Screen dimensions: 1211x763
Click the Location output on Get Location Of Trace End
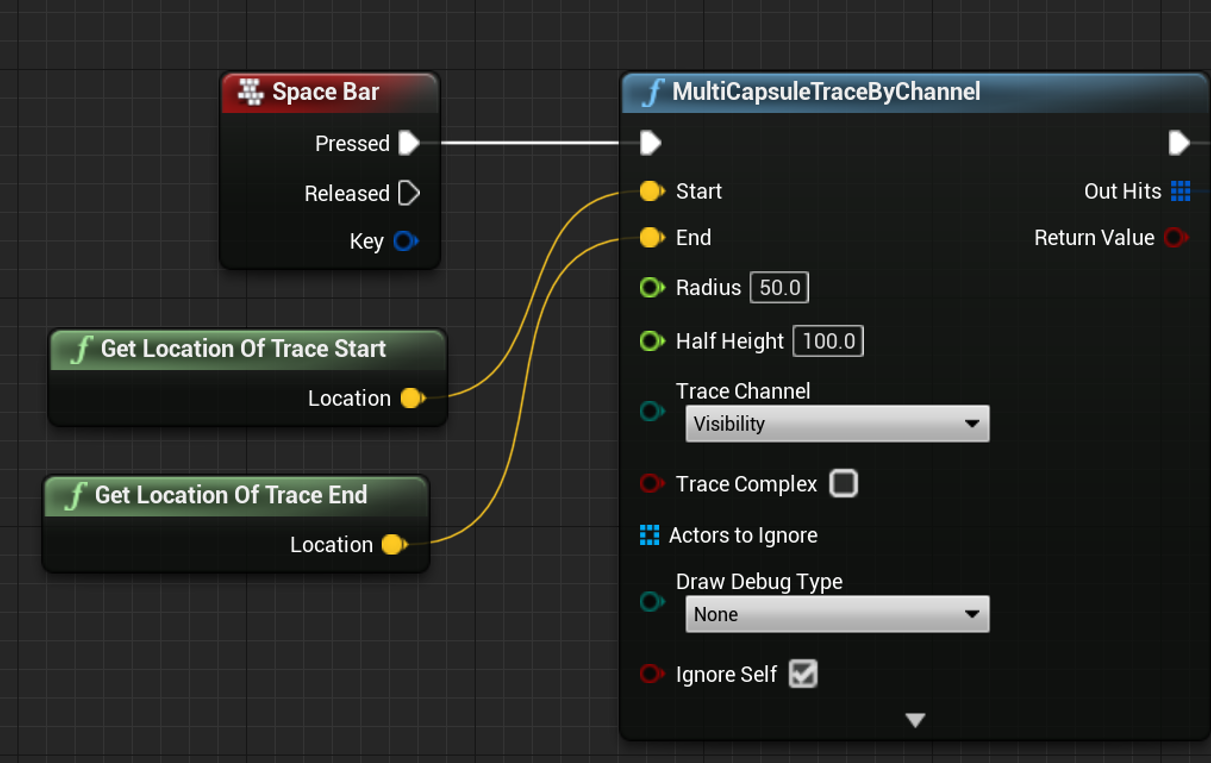point(394,545)
